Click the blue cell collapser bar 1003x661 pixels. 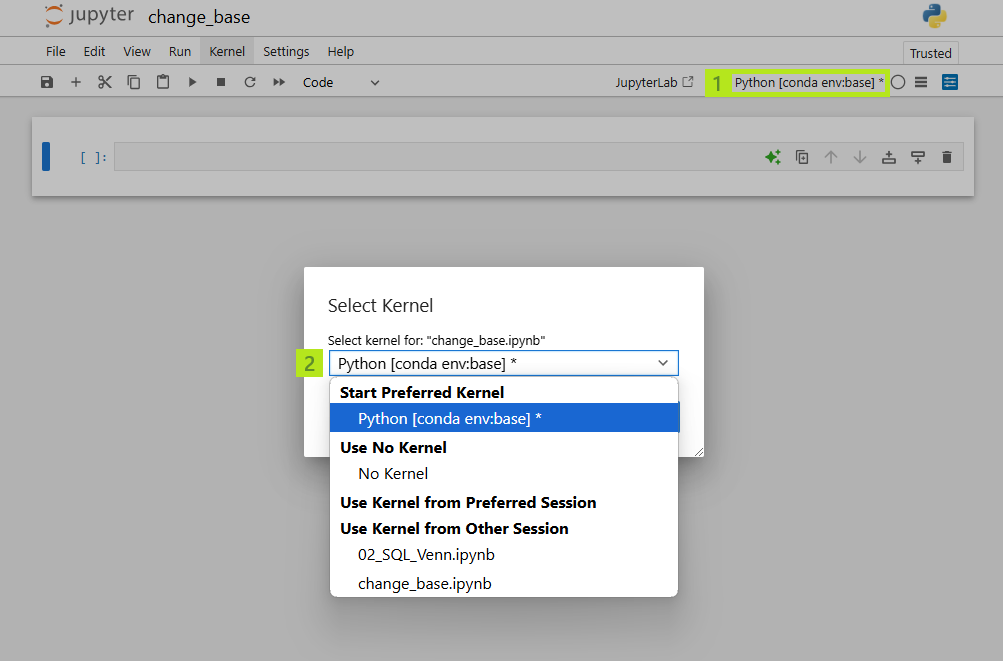pyautogui.click(x=46, y=157)
